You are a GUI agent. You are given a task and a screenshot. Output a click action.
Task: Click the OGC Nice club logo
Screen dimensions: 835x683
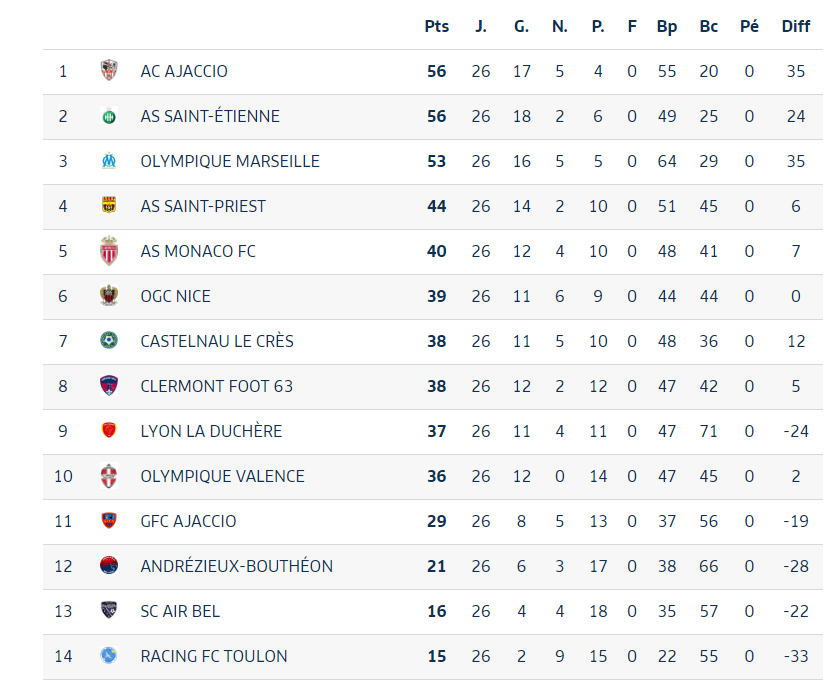(109, 296)
